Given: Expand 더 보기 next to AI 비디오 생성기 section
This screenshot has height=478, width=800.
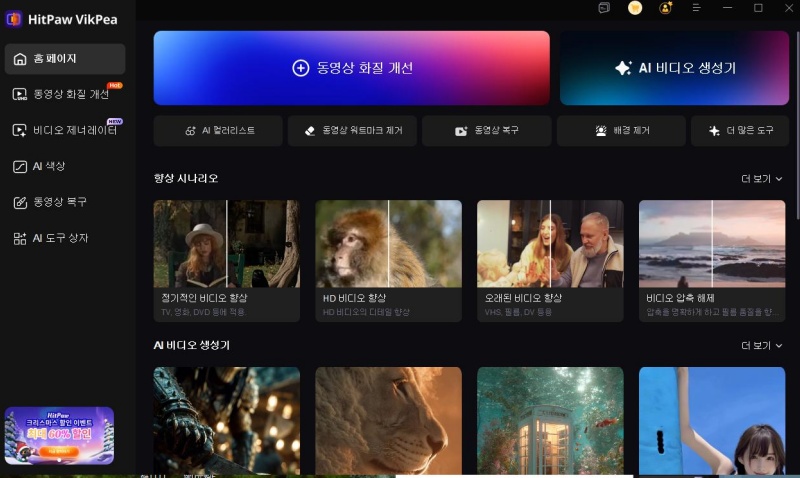Looking at the screenshot, I should pyautogui.click(x=761, y=345).
